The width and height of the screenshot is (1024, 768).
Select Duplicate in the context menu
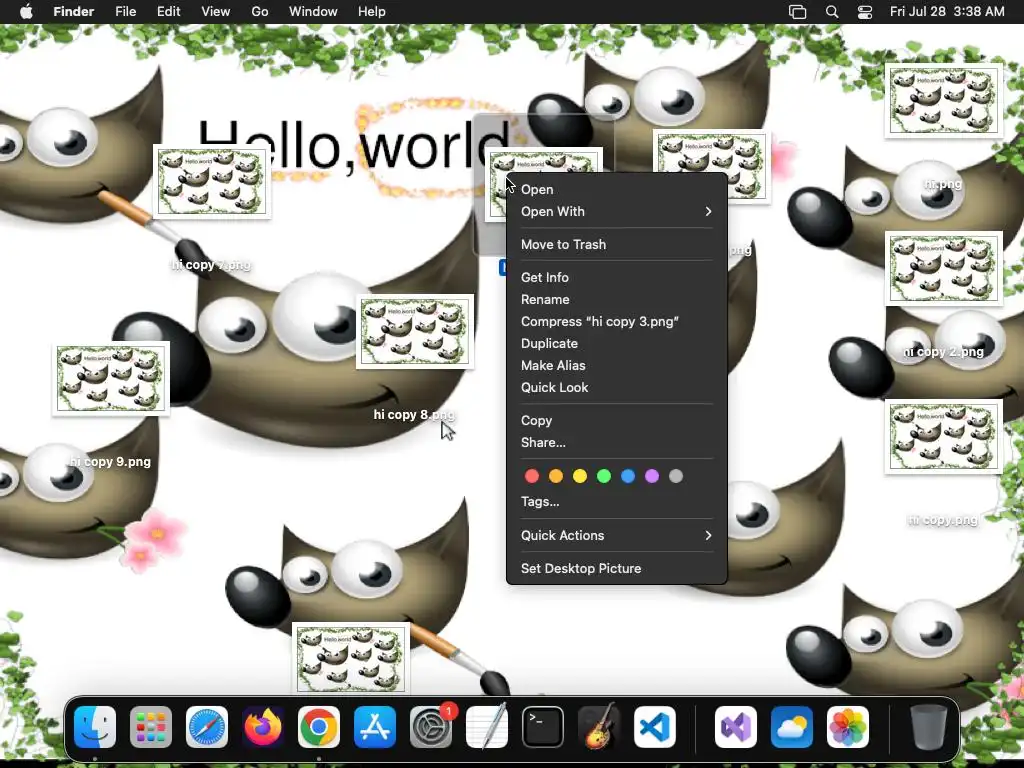click(616, 344)
